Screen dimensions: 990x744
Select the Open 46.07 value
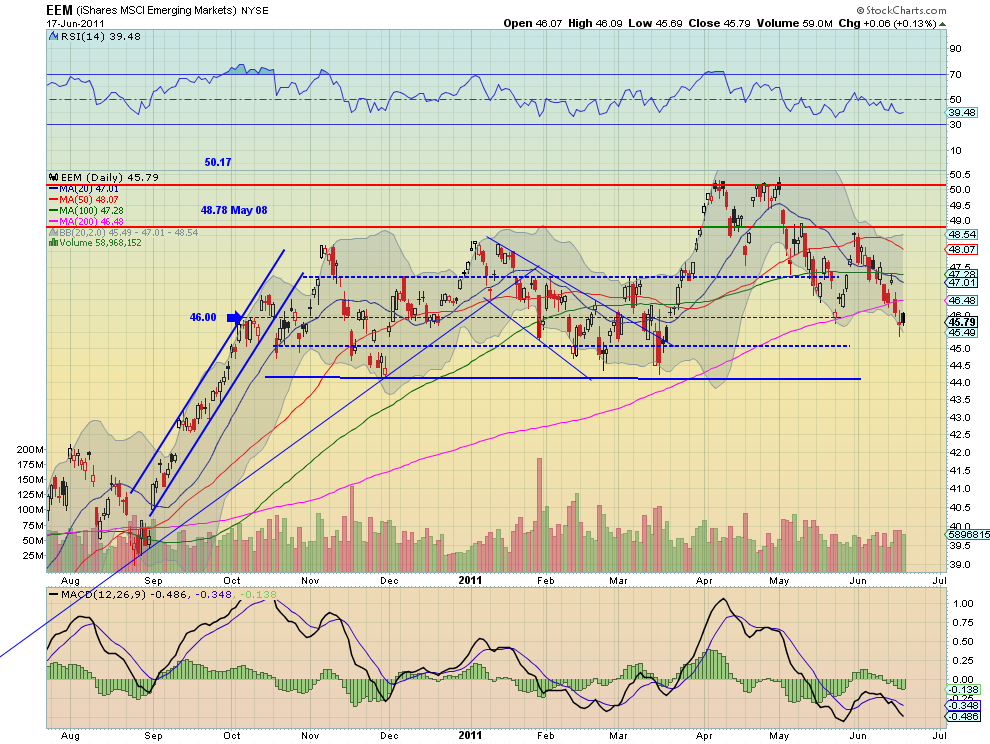pyautogui.click(x=532, y=23)
